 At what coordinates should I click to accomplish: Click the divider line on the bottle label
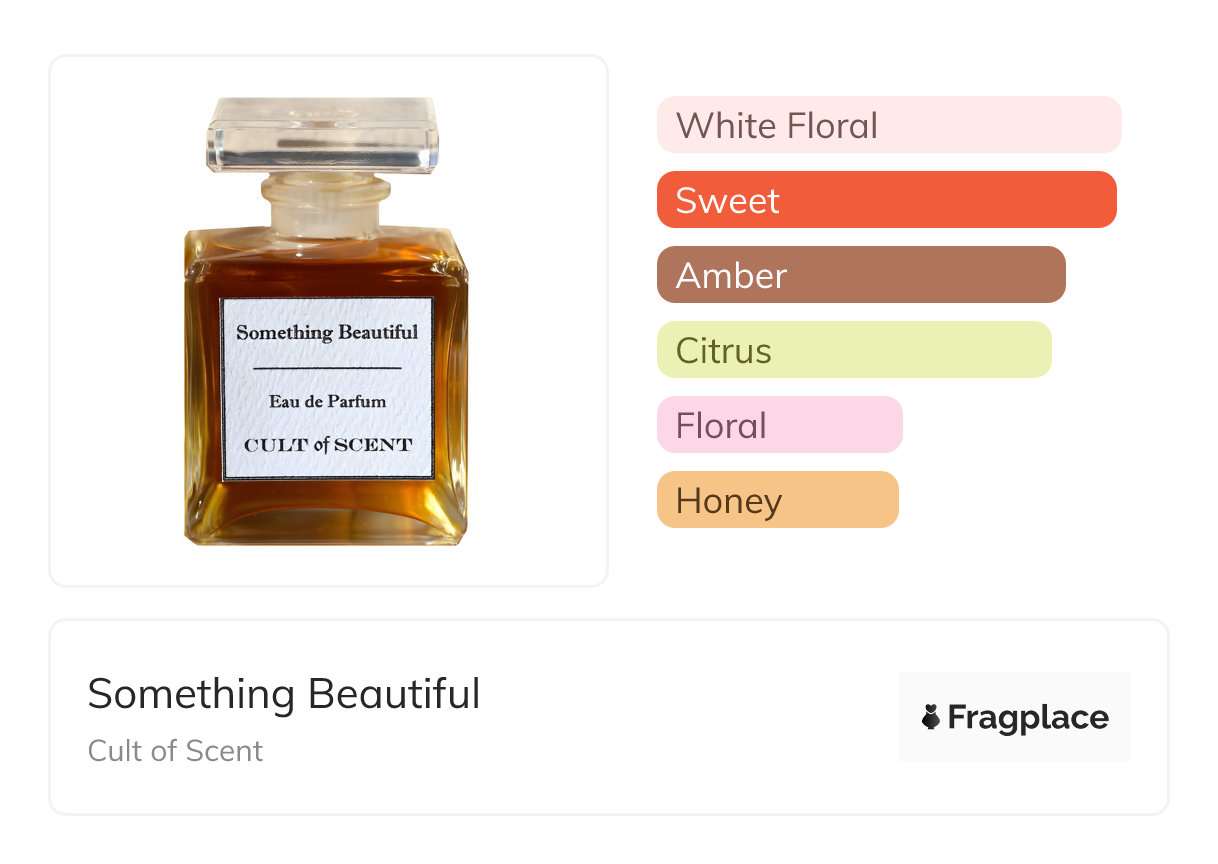(327, 368)
